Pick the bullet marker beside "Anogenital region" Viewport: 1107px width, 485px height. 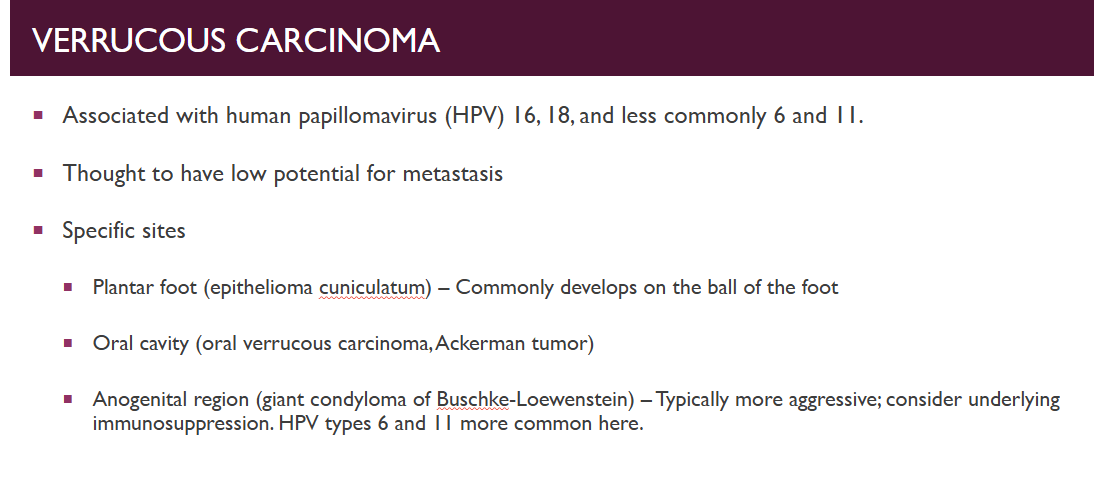pos(68,400)
